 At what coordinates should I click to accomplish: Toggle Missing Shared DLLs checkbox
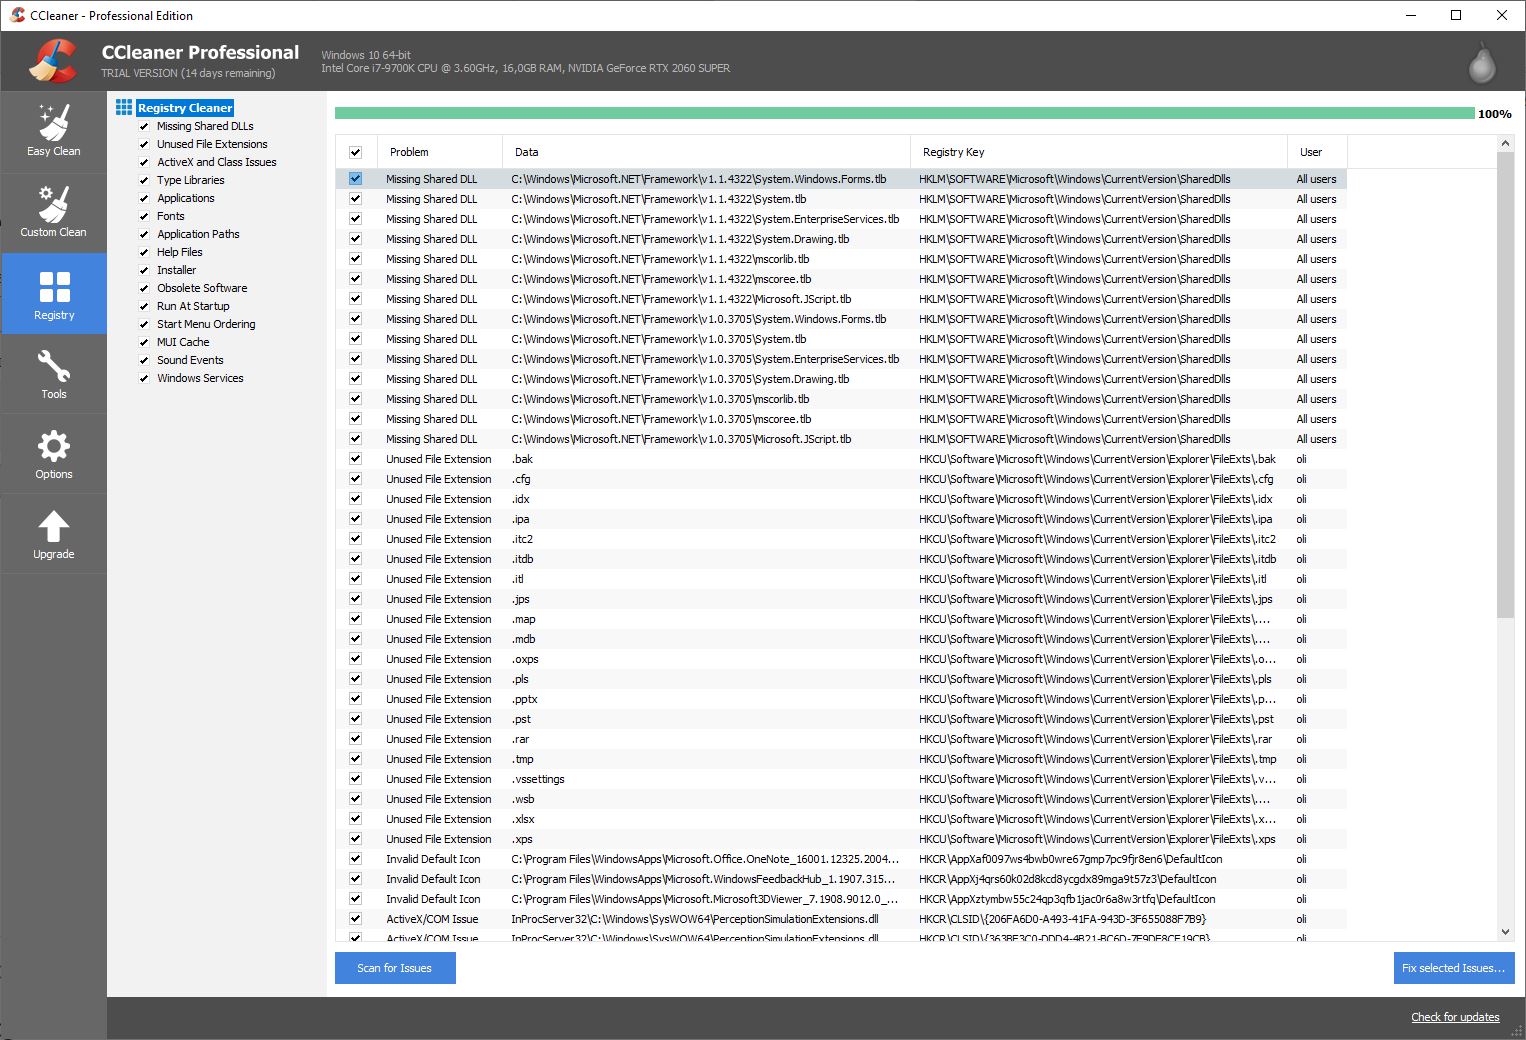(x=144, y=126)
